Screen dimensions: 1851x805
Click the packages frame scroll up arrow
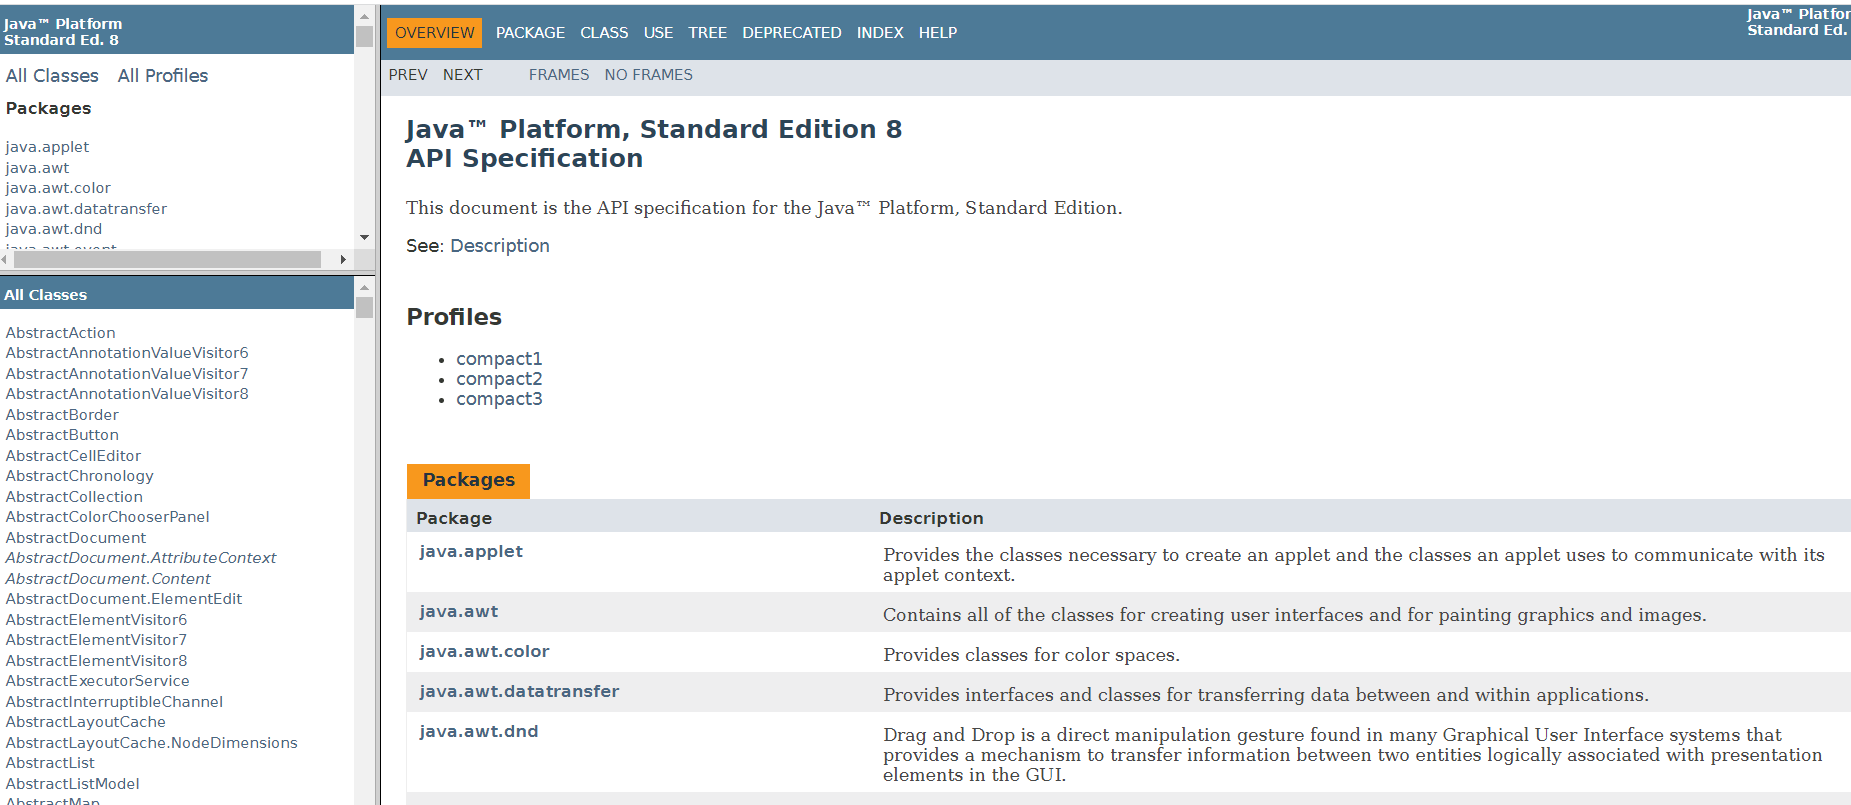(x=364, y=16)
